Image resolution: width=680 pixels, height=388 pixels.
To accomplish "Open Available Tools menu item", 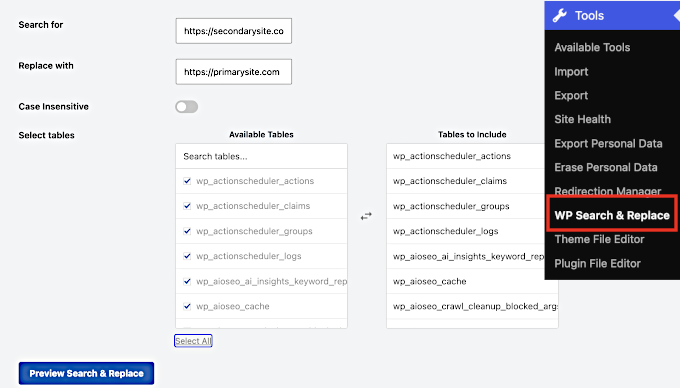I will pyautogui.click(x=592, y=48).
